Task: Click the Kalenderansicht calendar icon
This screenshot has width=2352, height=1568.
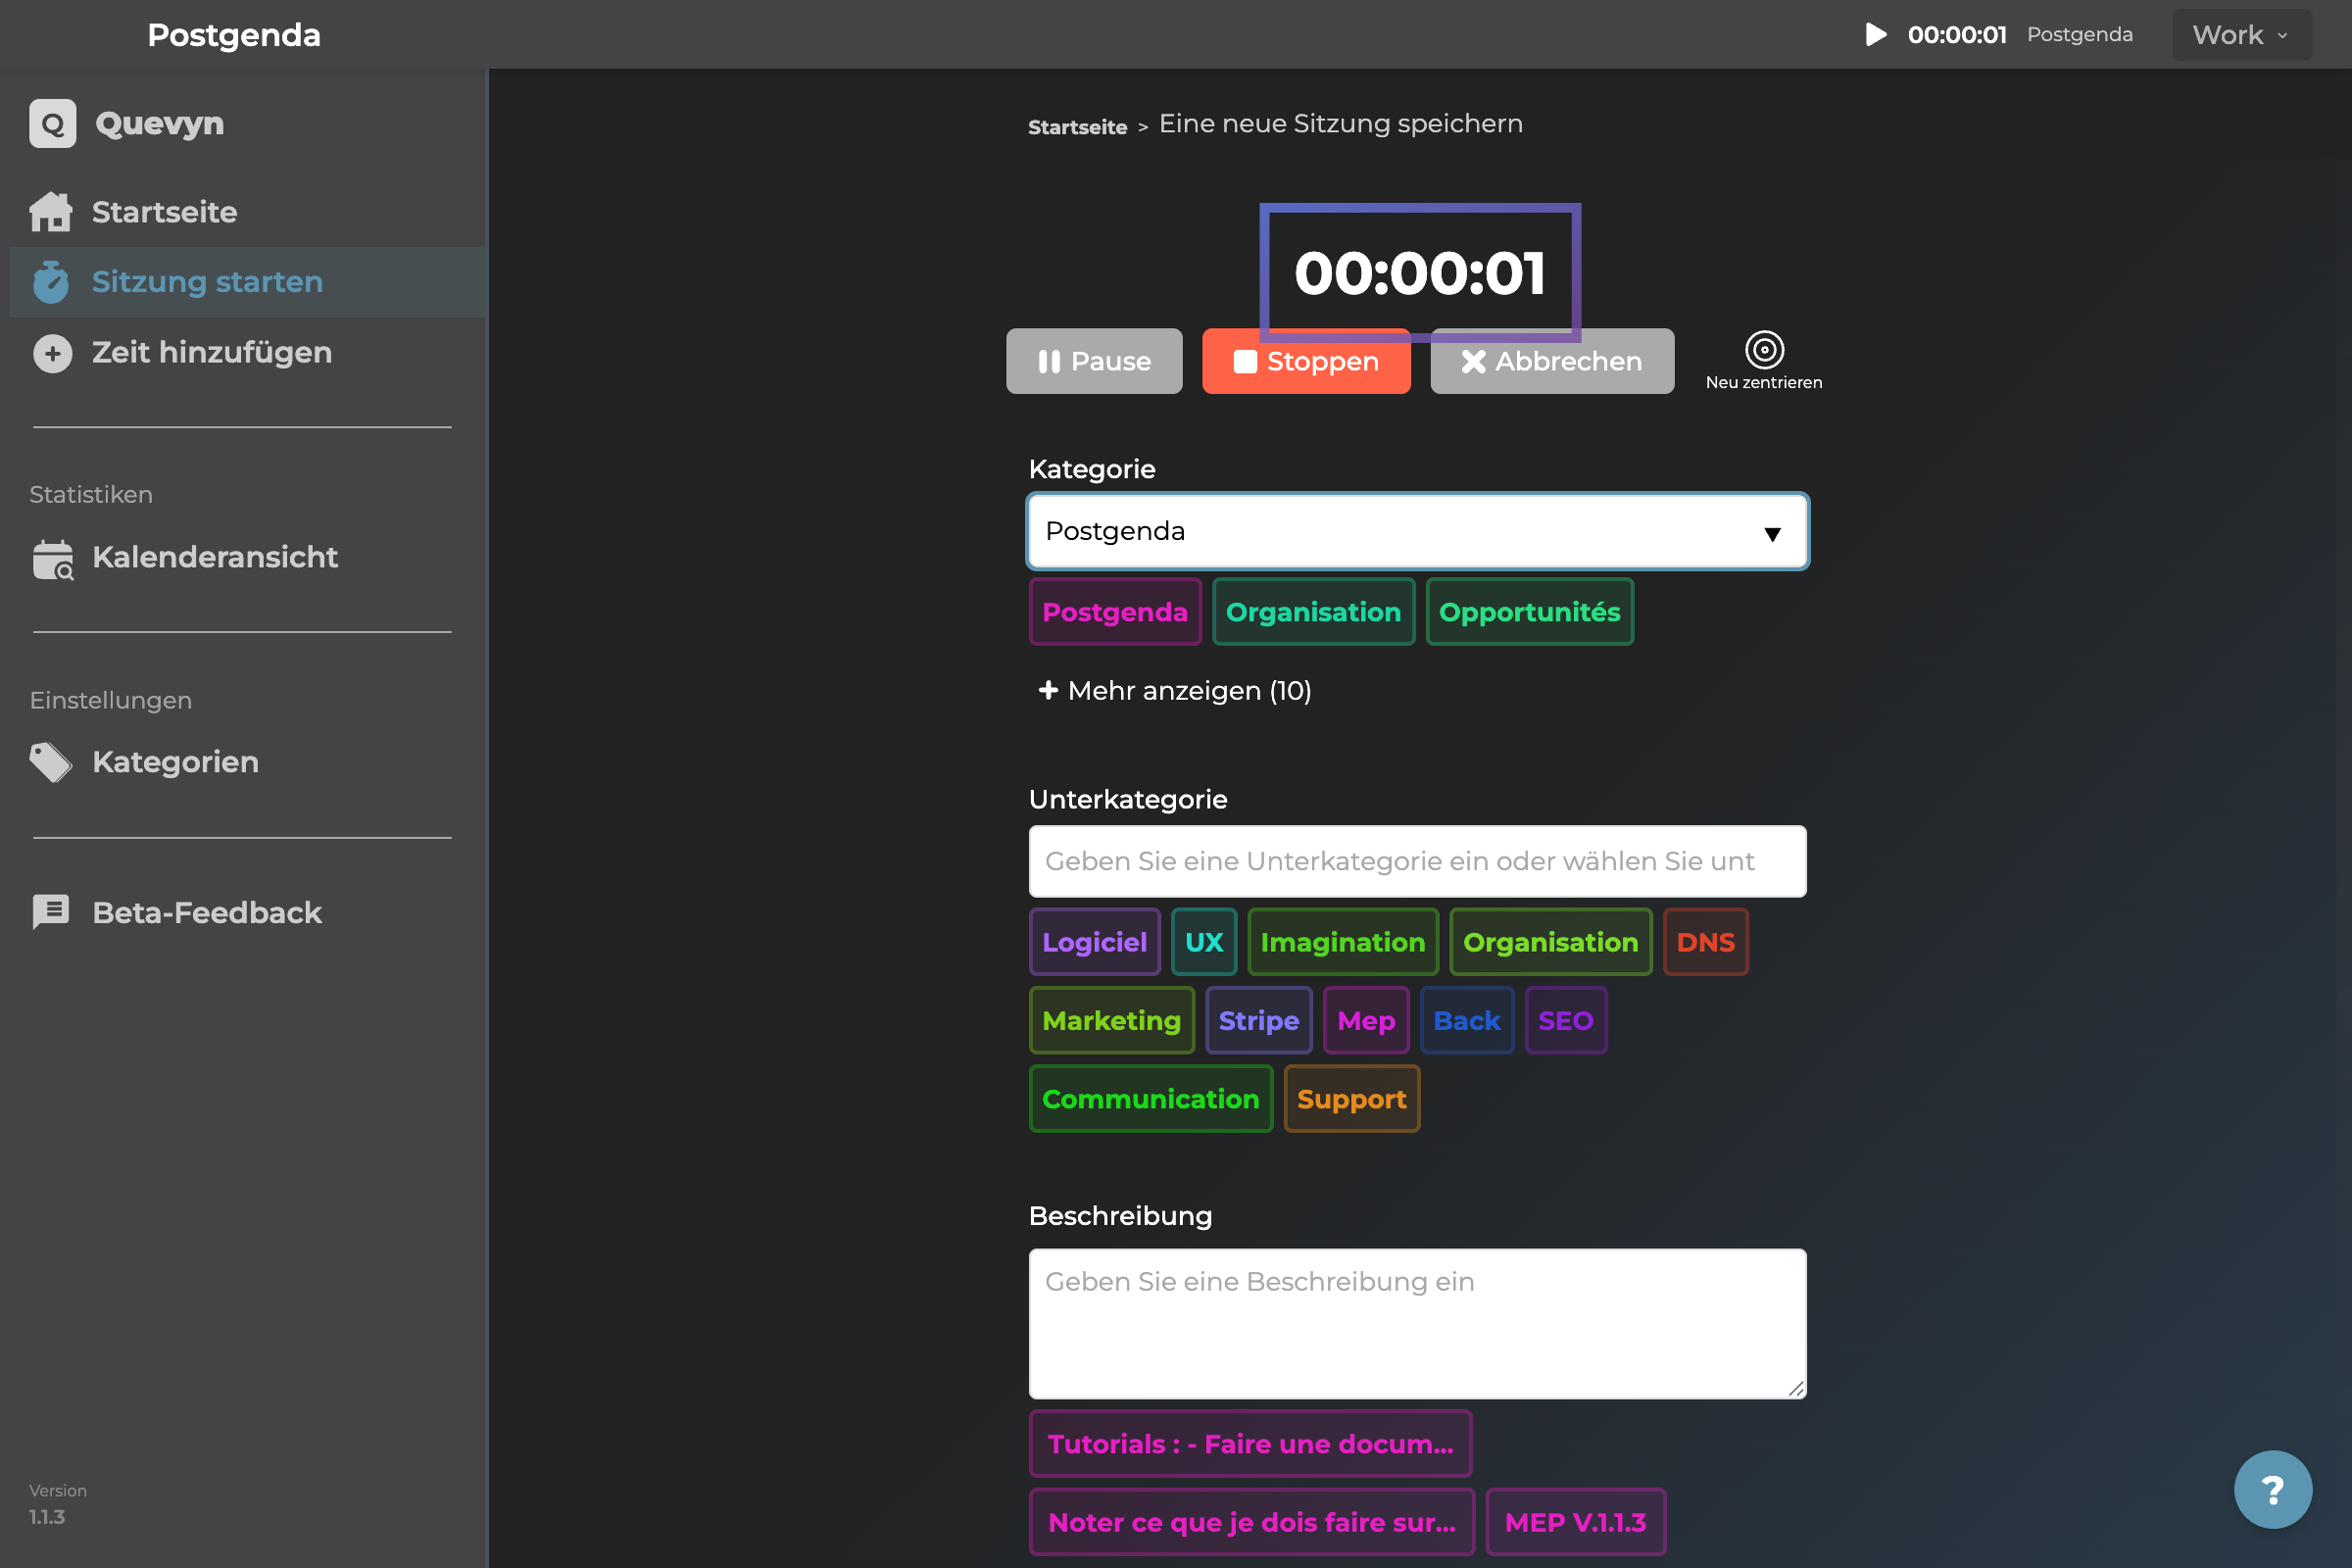Action: pos(53,558)
